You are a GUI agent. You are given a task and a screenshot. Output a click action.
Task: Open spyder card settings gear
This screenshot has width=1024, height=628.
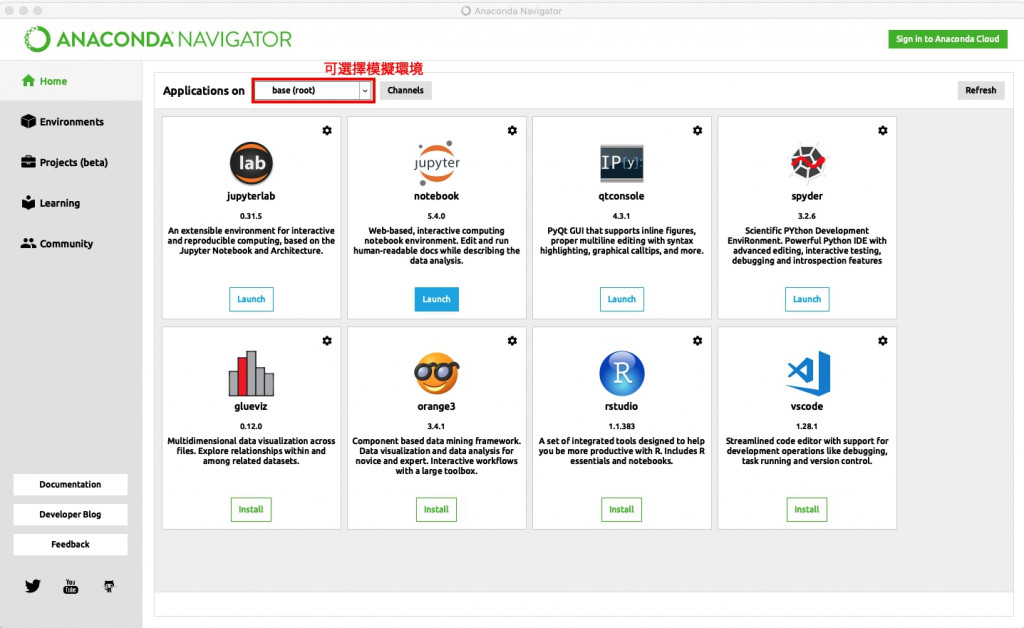click(x=883, y=131)
